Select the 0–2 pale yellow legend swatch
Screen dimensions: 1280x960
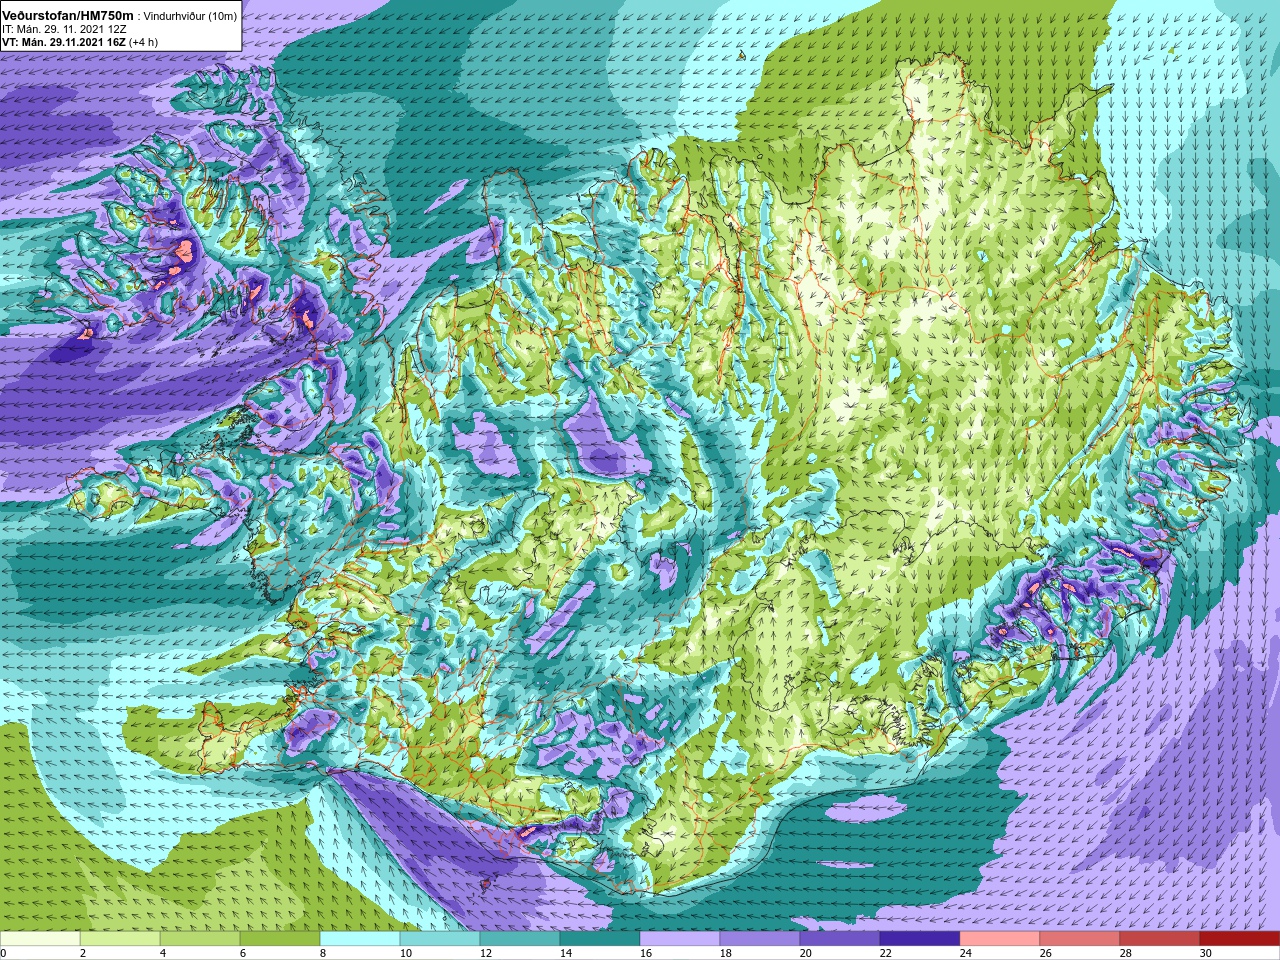(x=40, y=939)
